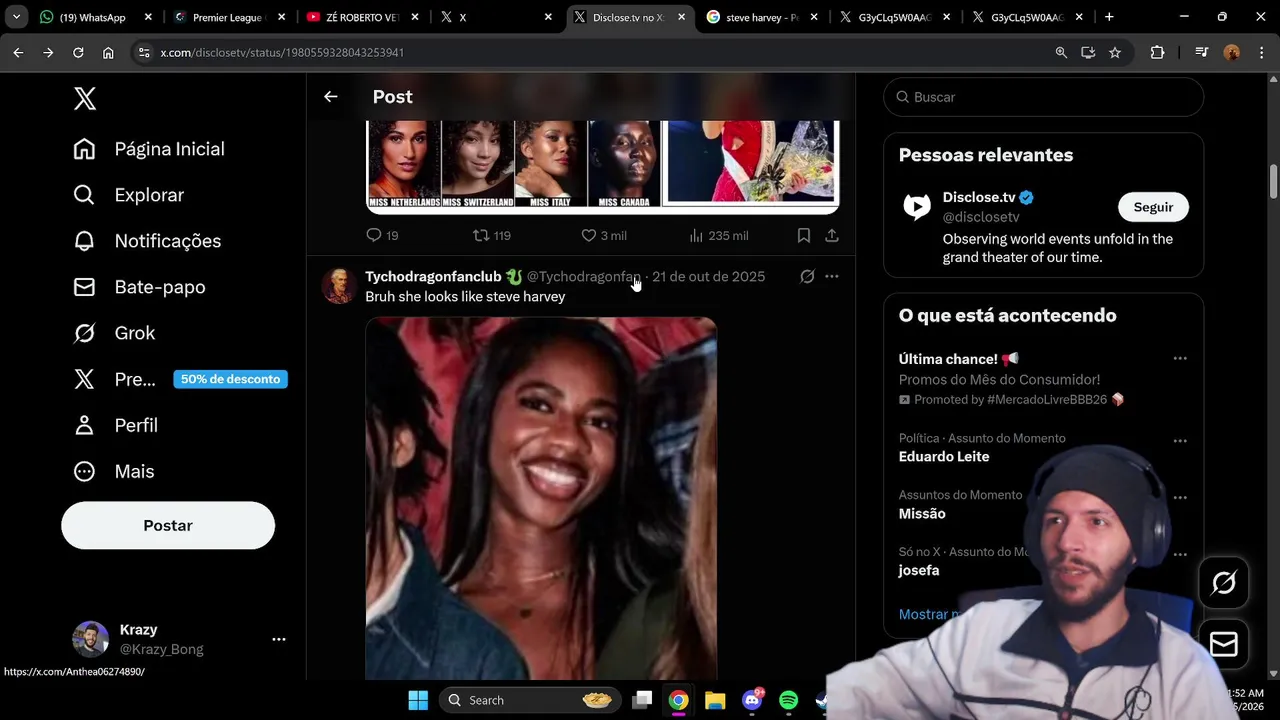Image resolution: width=1280 pixels, height=720 pixels.
Task: Click the floating messages envelope button
Action: tap(1224, 645)
